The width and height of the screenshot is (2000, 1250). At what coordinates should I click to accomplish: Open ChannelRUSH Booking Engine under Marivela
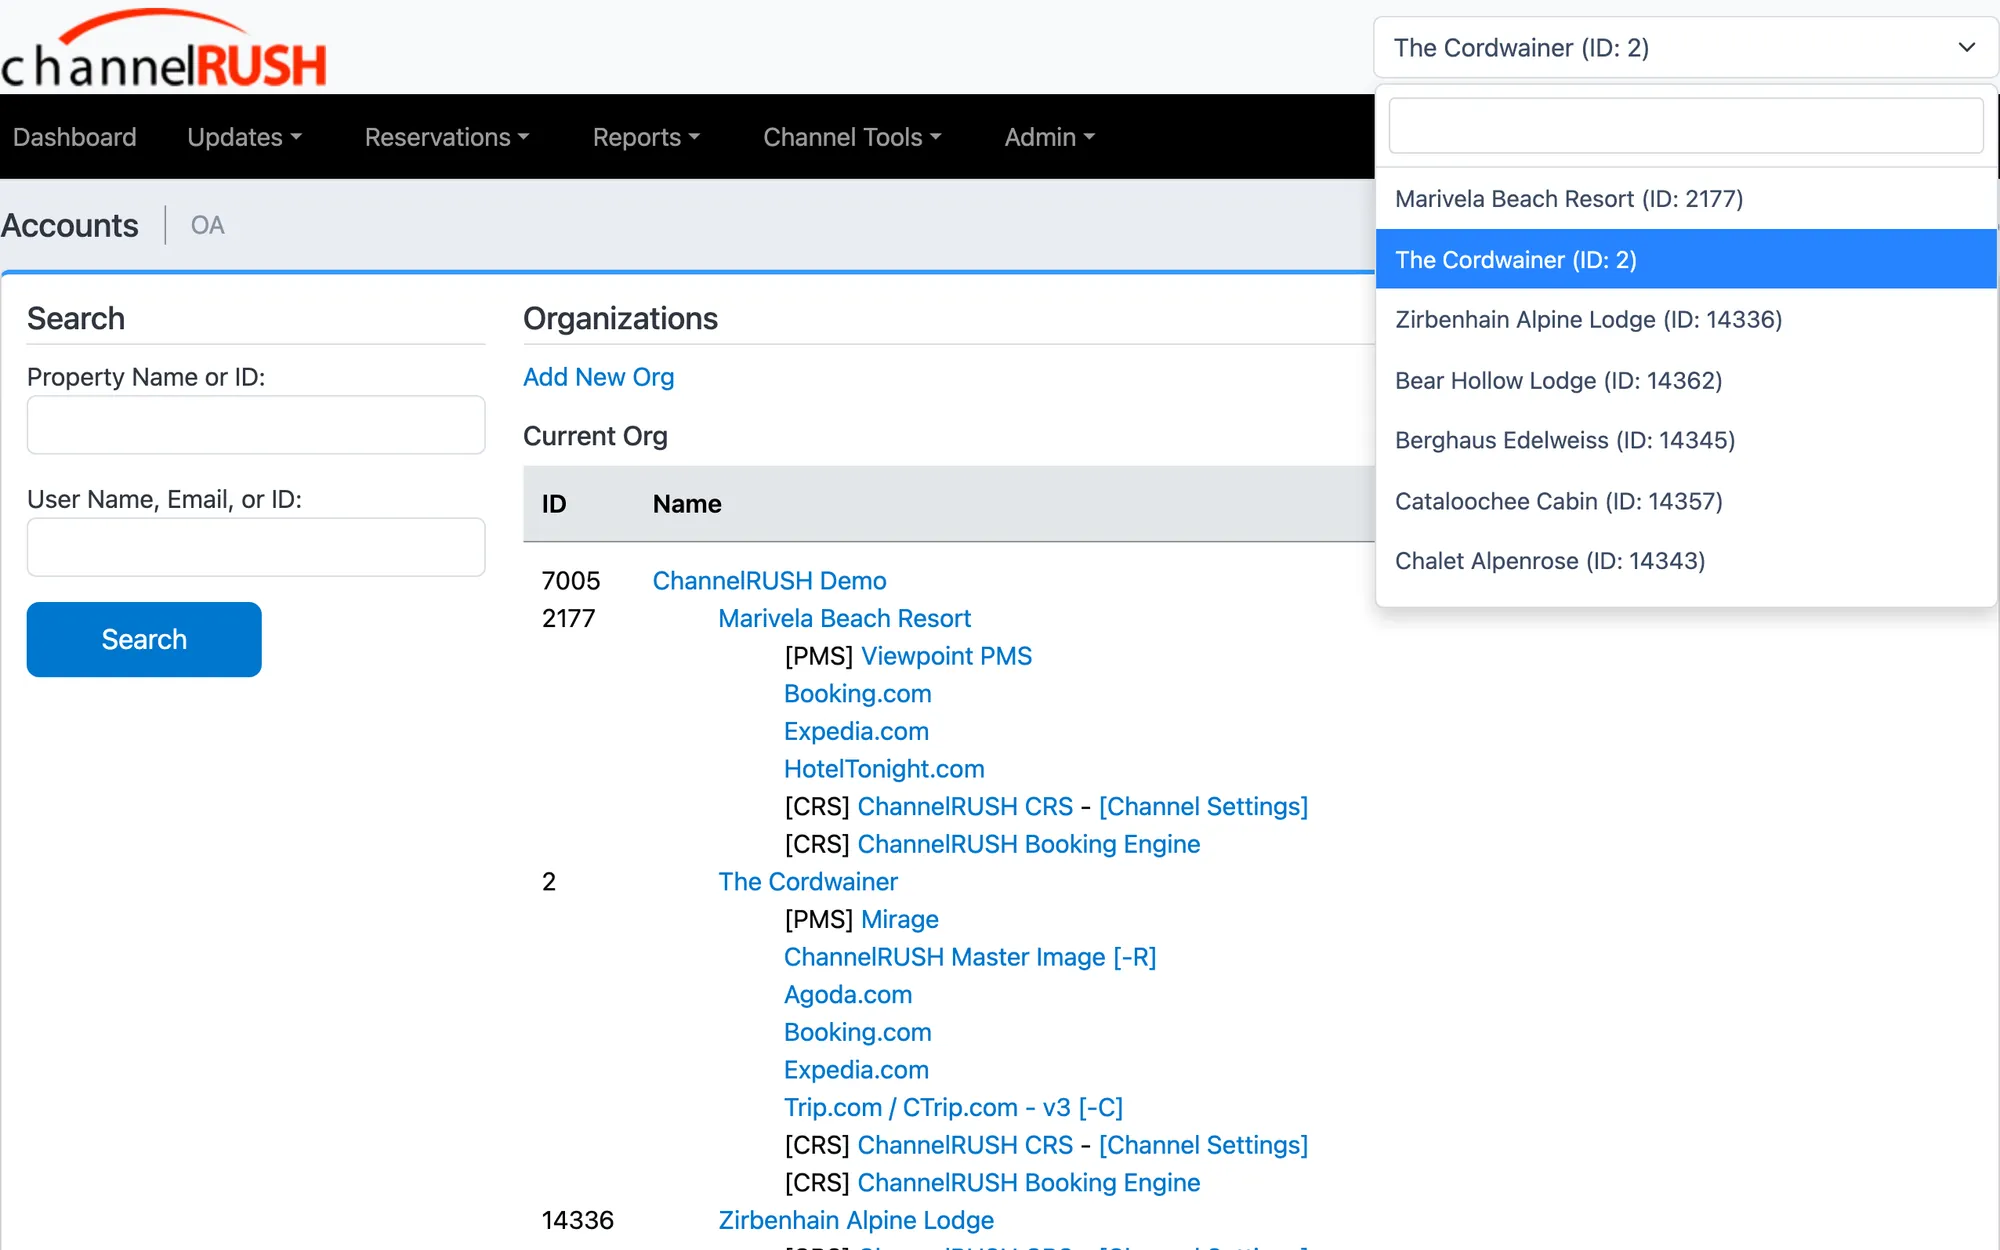pyautogui.click(x=1029, y=845)
